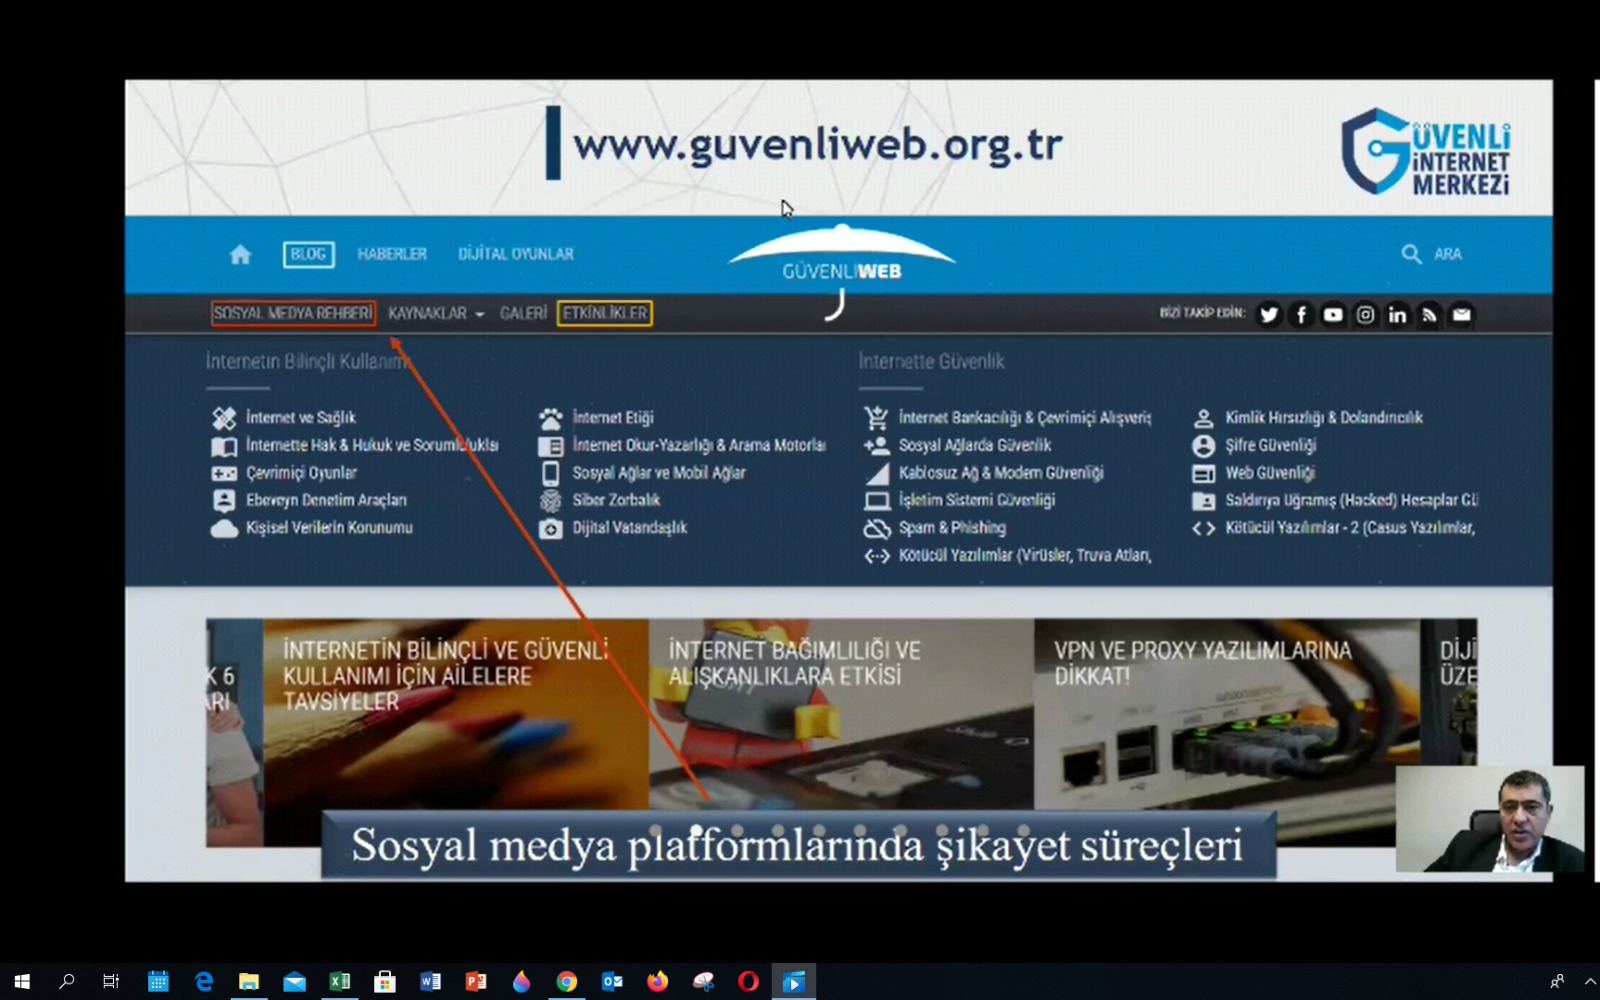
Task: Open the ETKİNLİKLER menu item
Action: click(605, 313)
